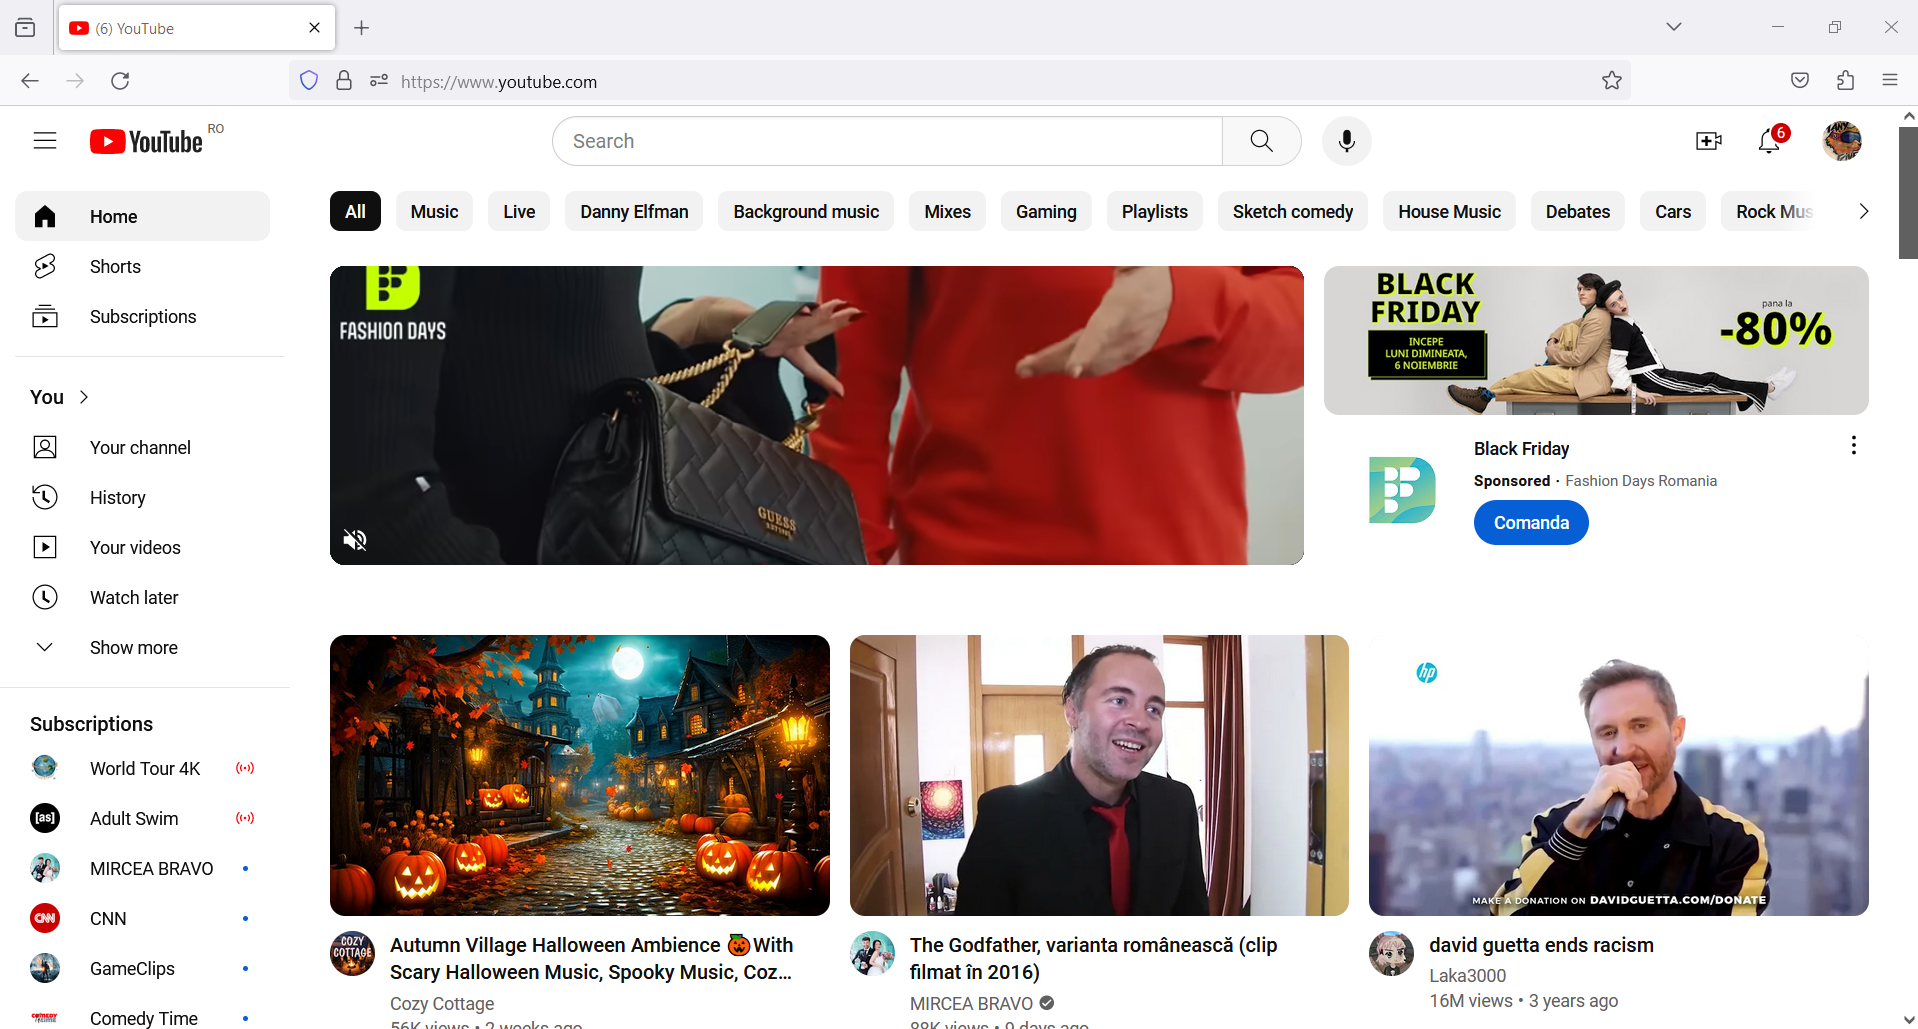Open the MIRCEA BRAVO channel link

[970, 1003]
